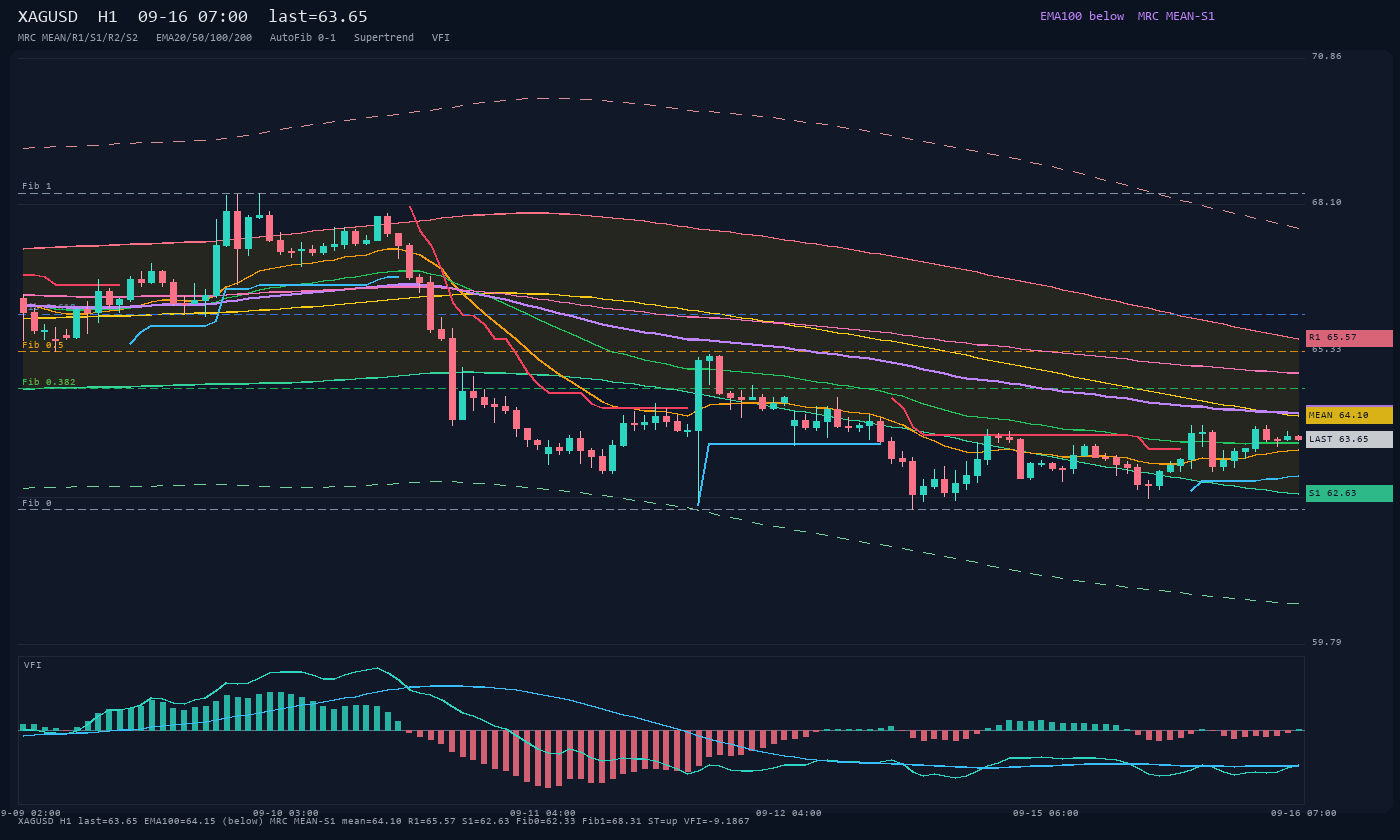Click 'Fib0=62.33' in the bottom status line
This screenshot has width=1400, height=840.
546,821
